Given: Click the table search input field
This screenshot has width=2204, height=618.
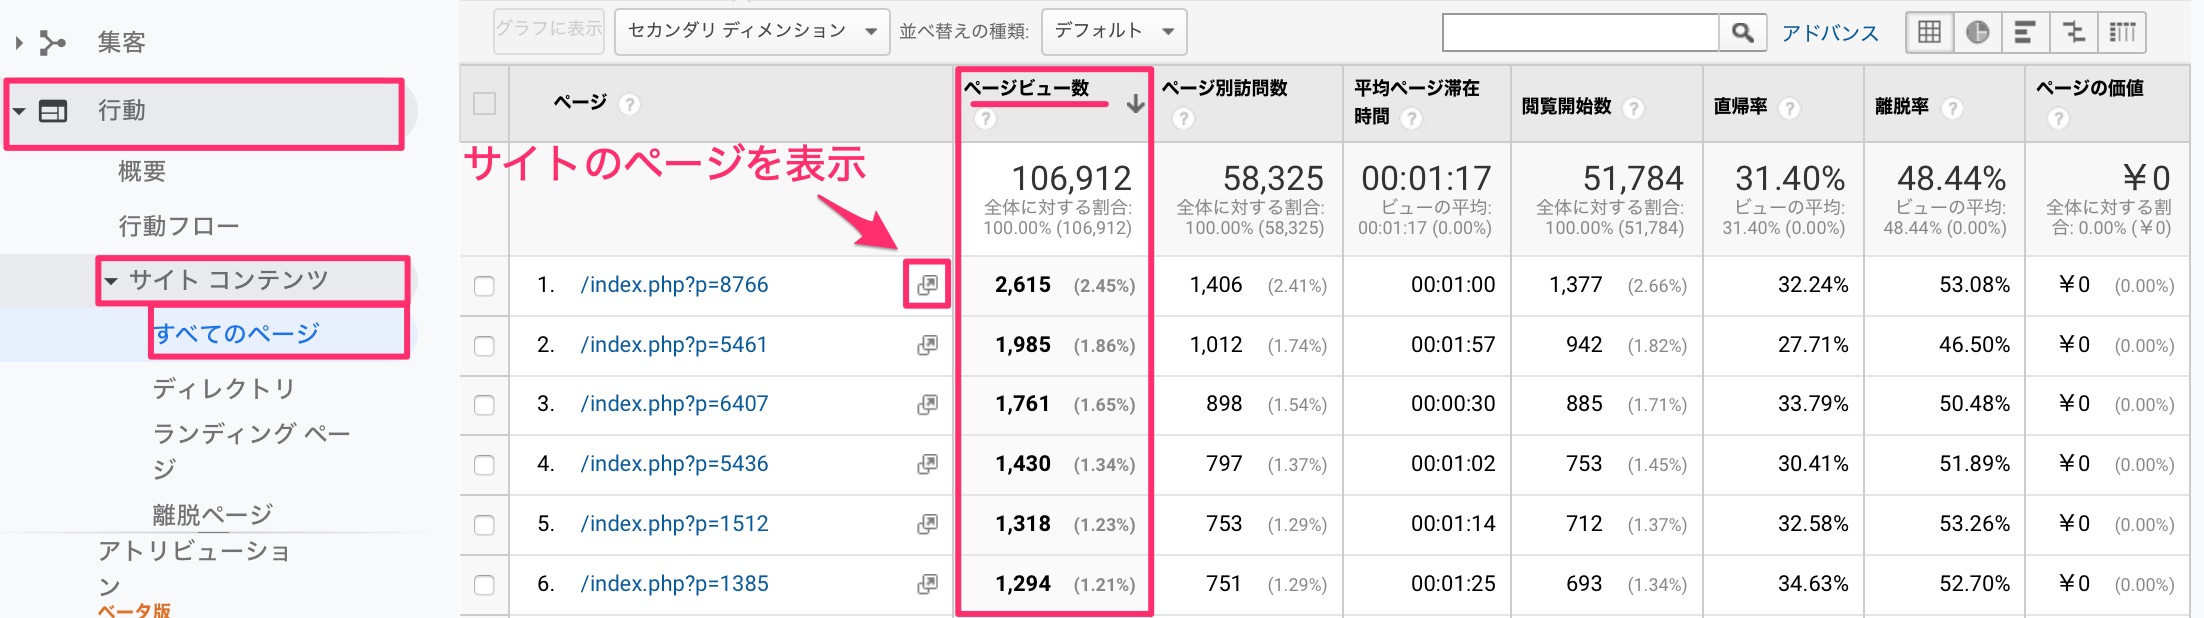Looking at the screenshot, I should pyautogui.click(x=1580, y=33).
